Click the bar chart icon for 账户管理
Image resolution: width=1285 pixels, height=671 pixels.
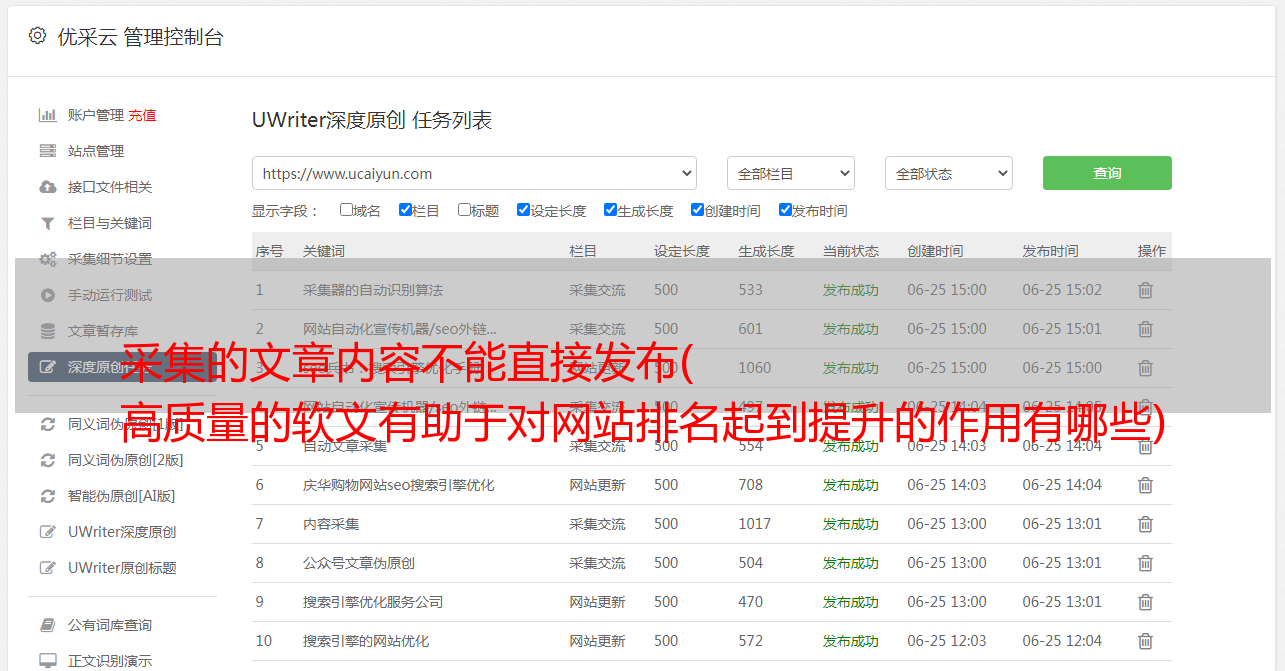pyautogui.click(x=47, y=115)
